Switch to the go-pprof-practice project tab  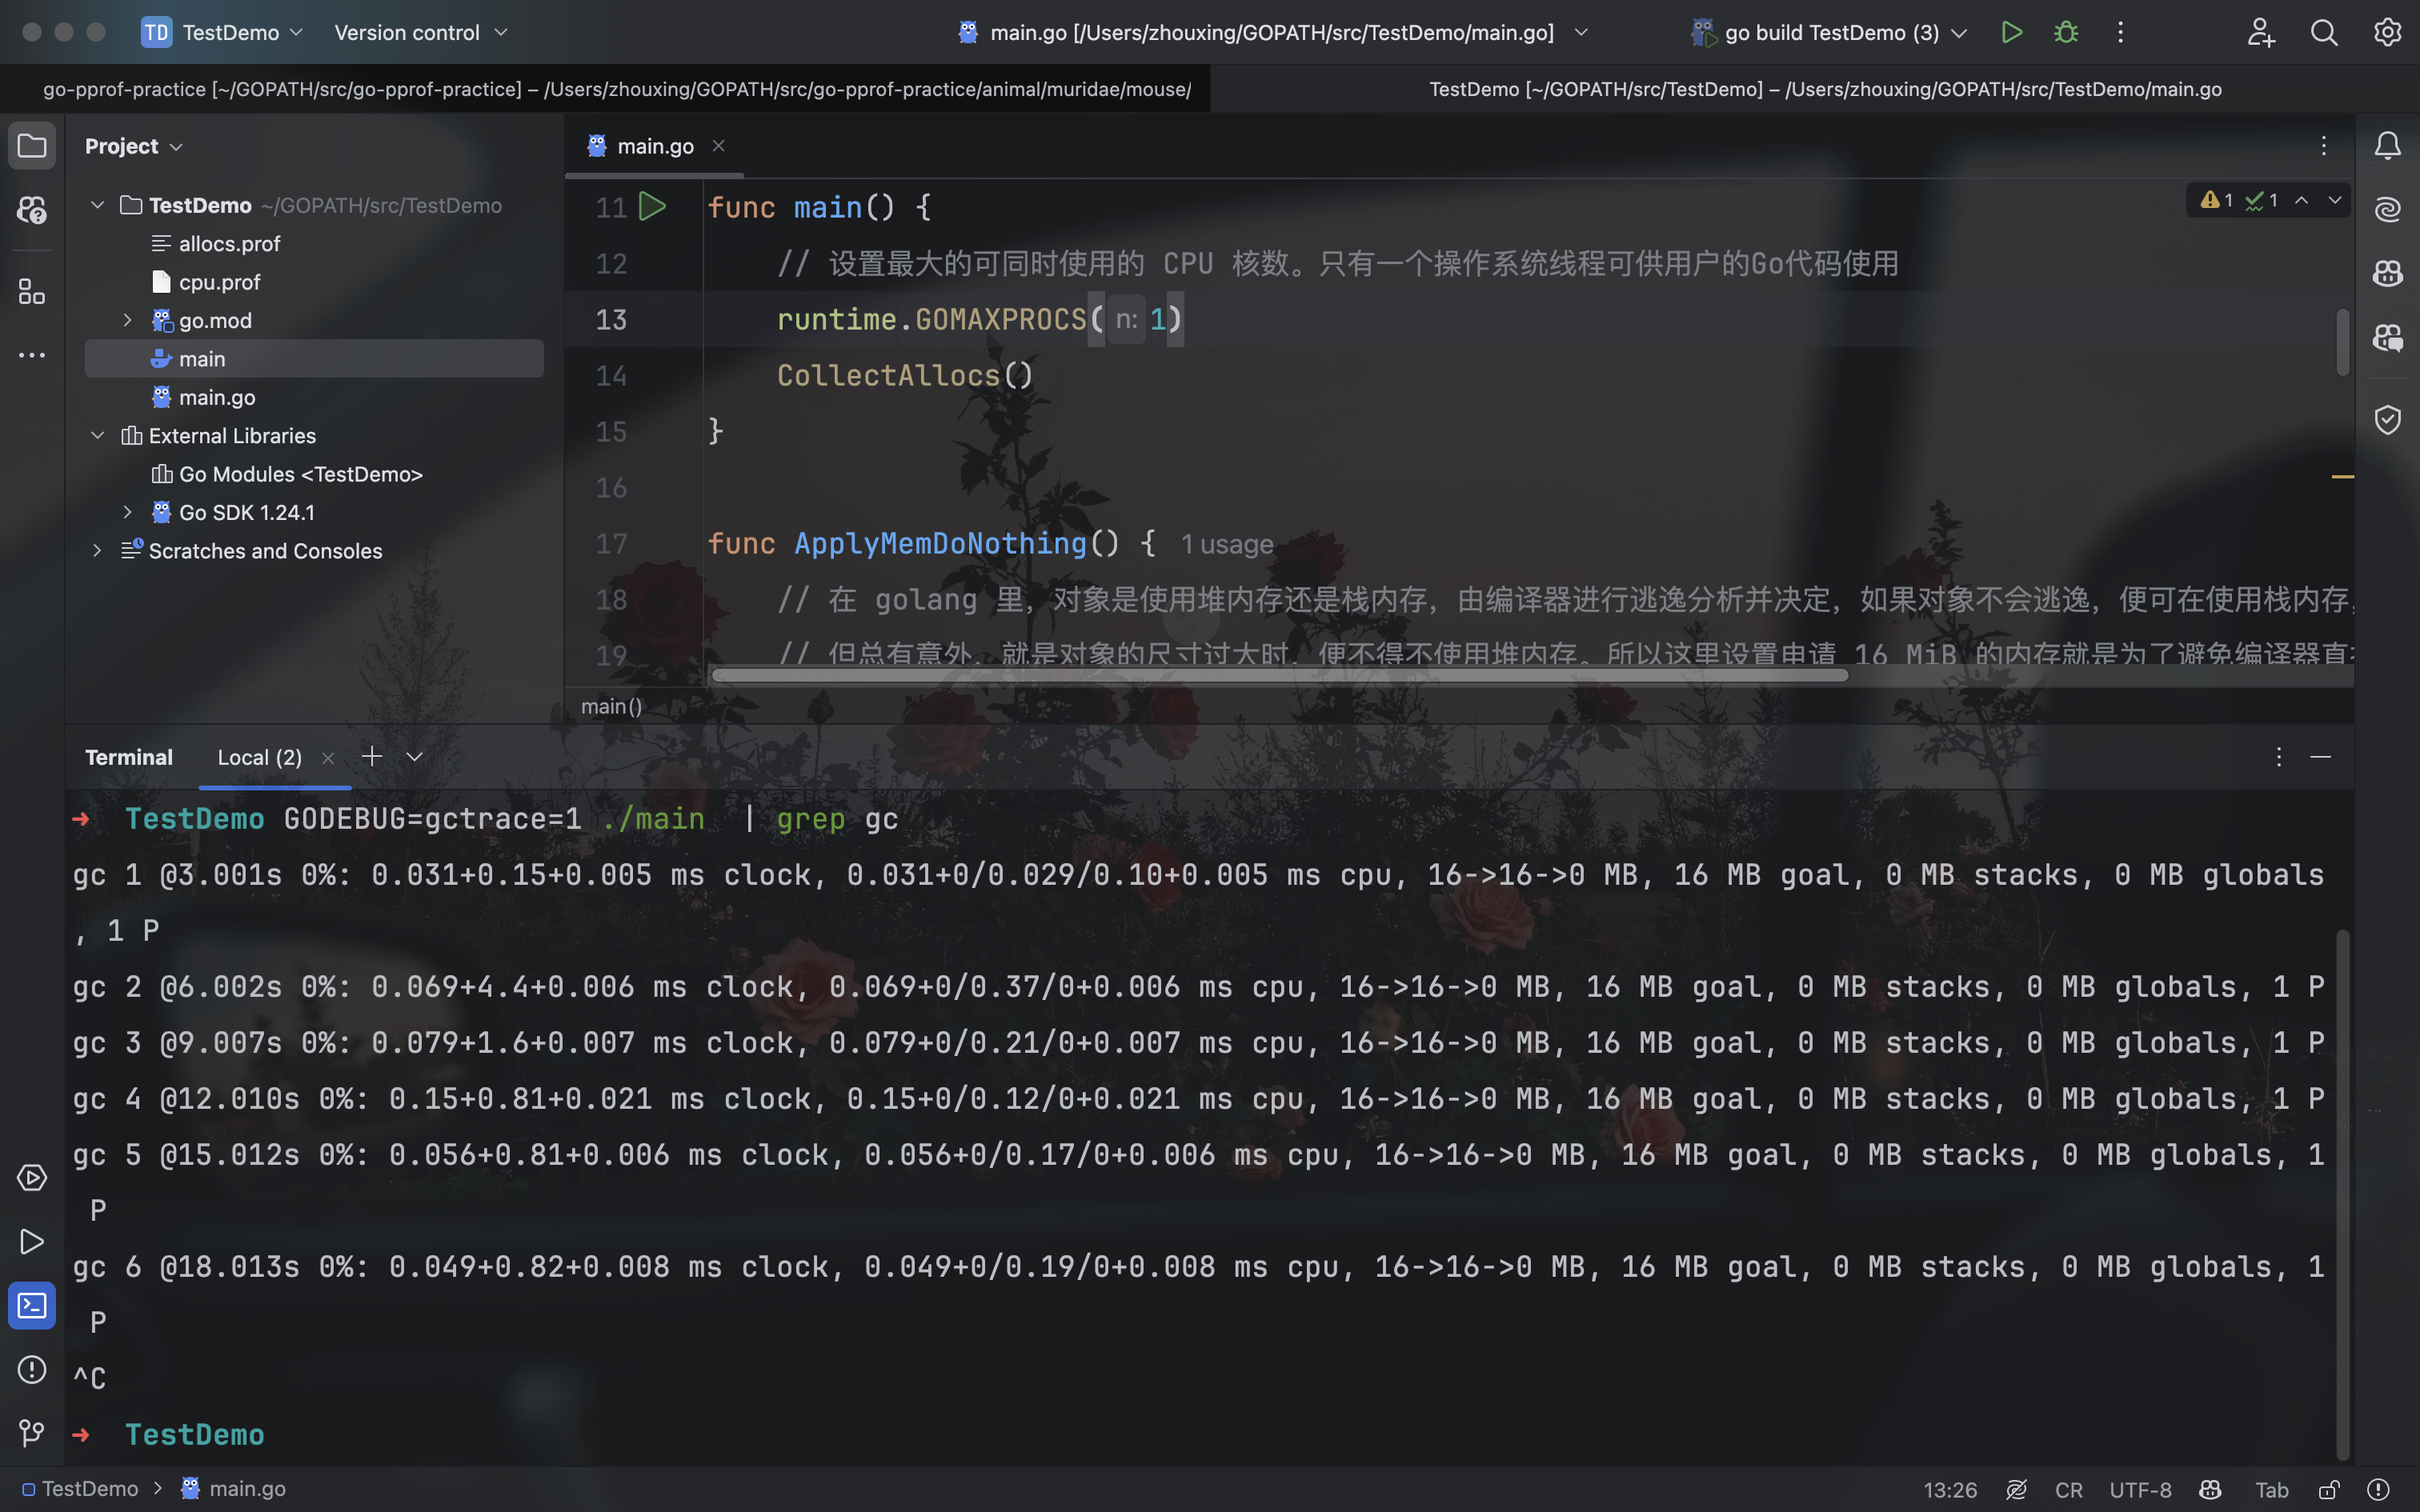616,89
